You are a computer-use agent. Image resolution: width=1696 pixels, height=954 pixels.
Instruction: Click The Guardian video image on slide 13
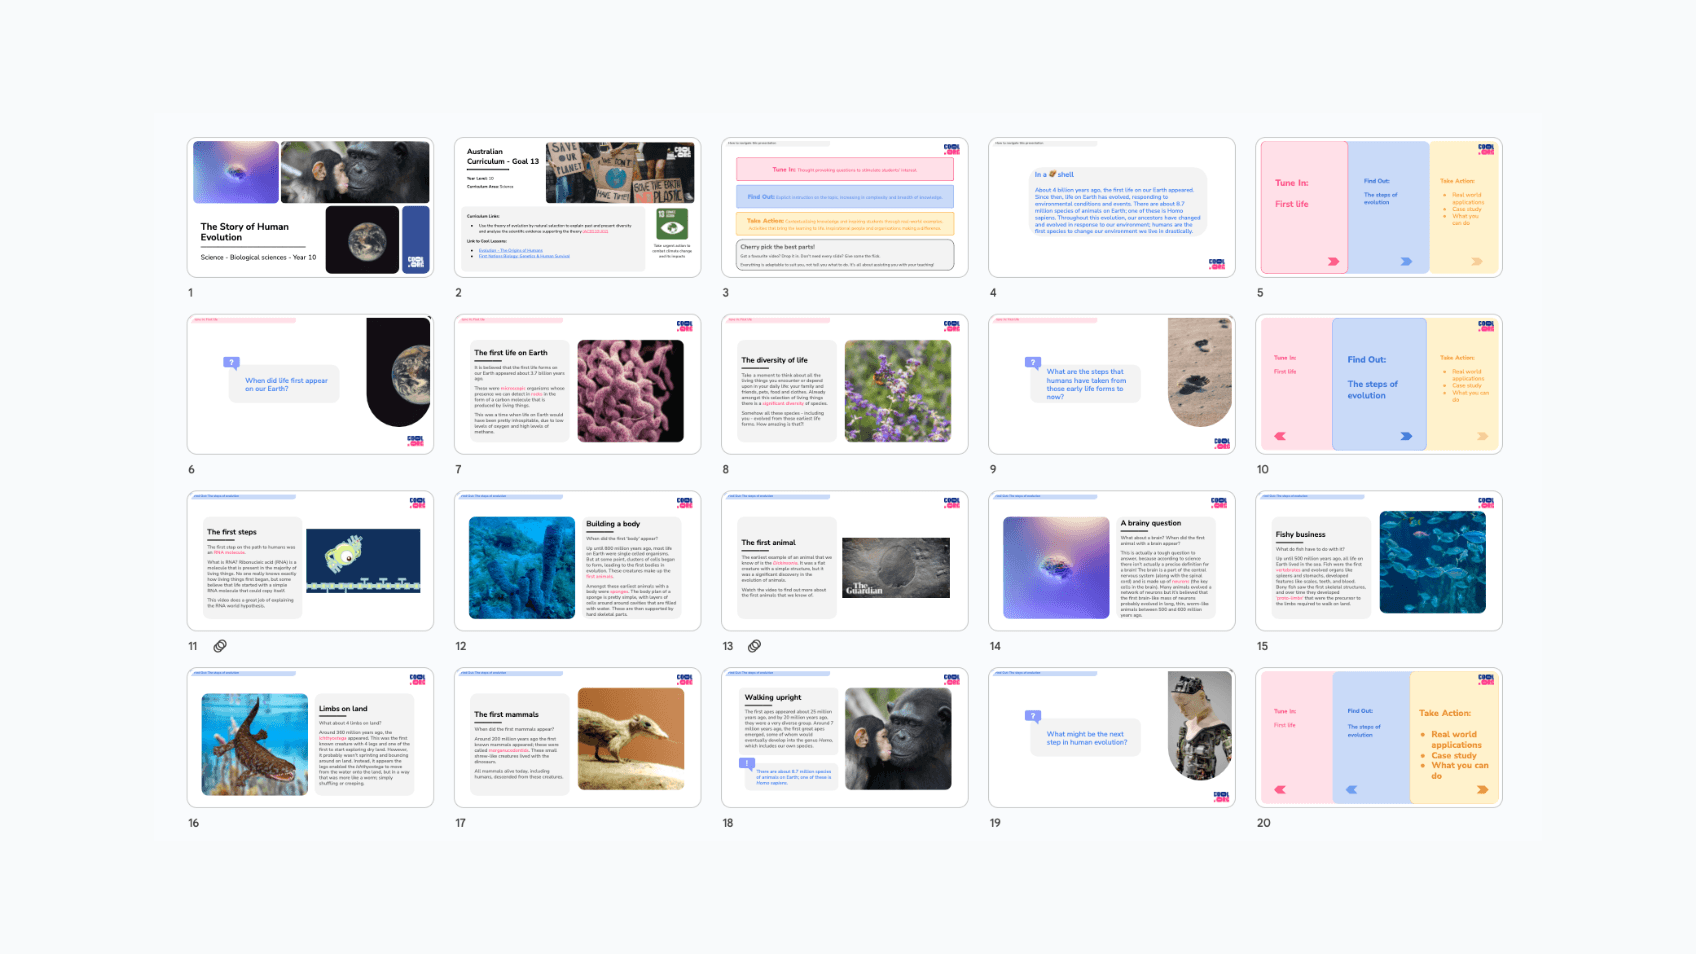tap(895, 567)
